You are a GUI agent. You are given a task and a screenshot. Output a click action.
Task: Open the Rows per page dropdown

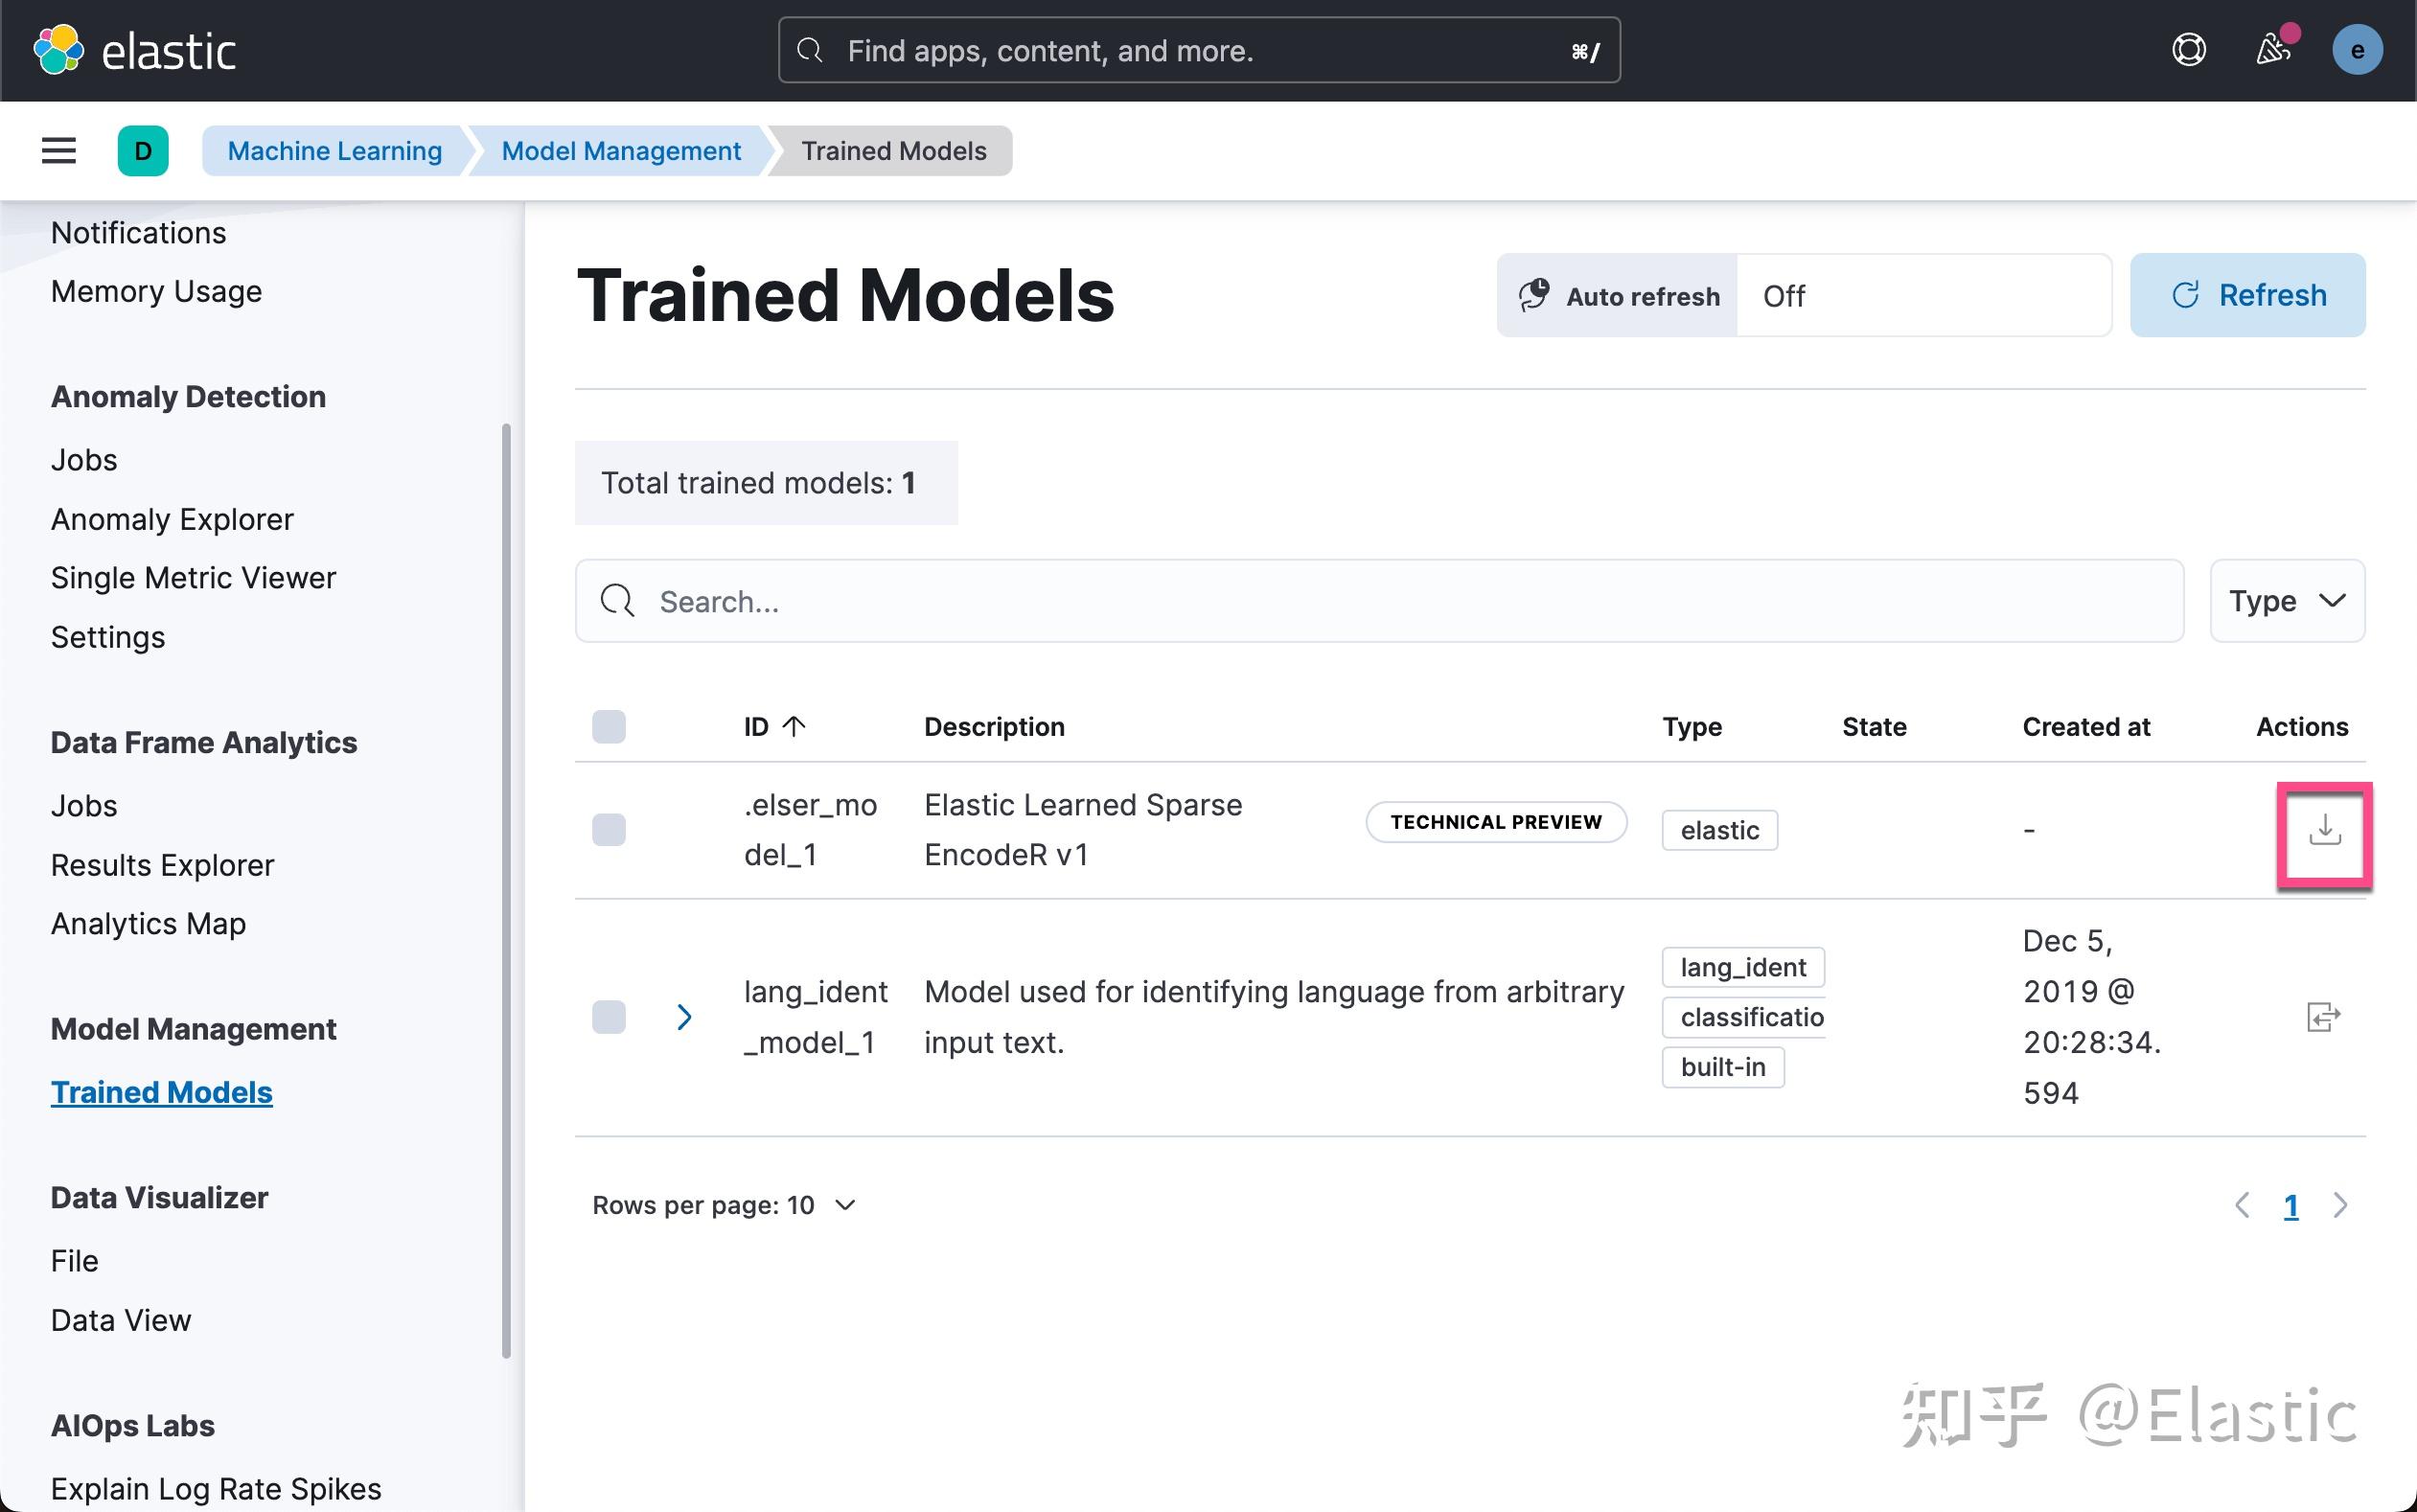(724, 1205)
